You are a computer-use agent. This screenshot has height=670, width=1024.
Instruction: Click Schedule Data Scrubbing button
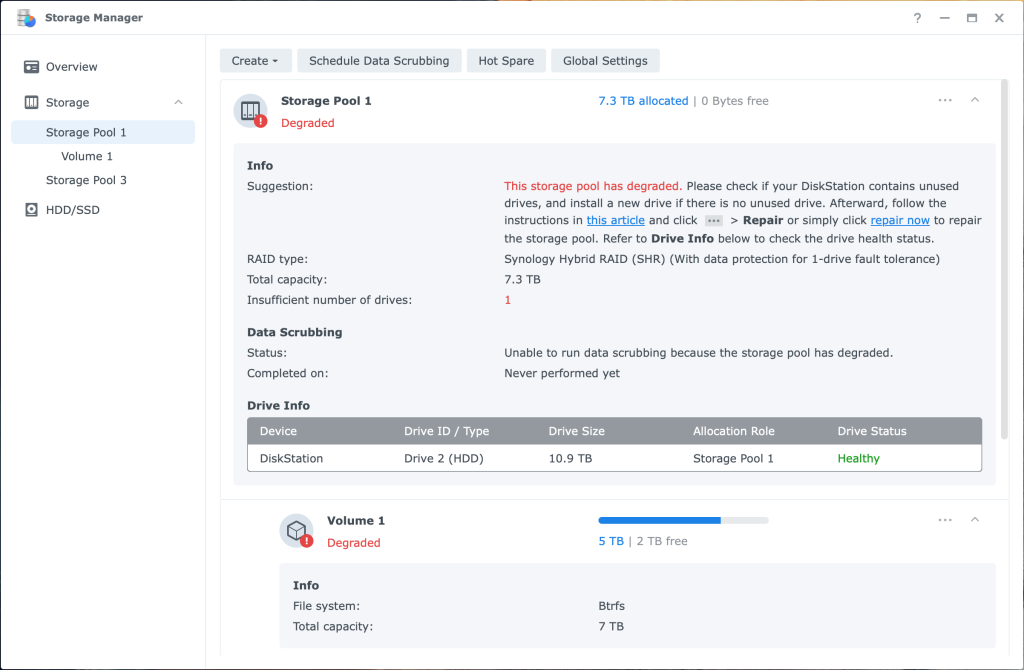pyautogui.click(x=379, y=61)
